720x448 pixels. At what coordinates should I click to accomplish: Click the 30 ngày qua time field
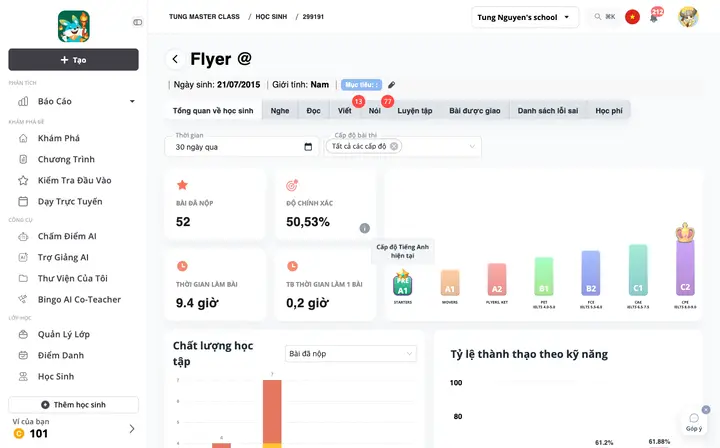242,147
